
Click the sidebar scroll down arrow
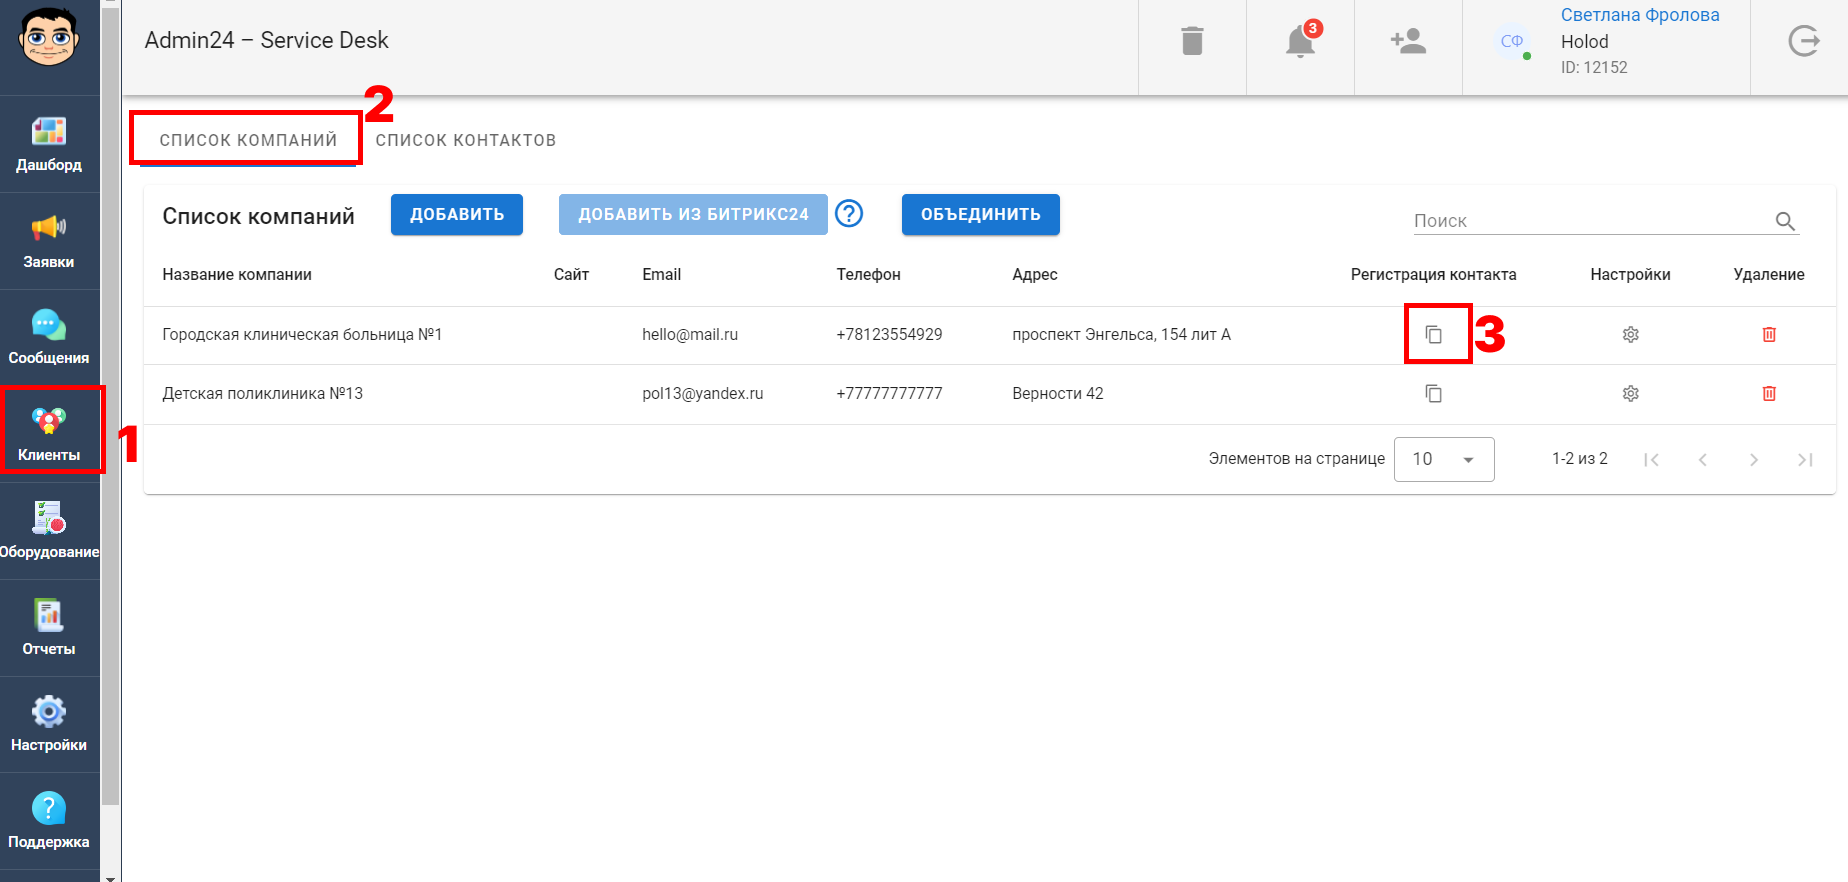pos(110,877)
